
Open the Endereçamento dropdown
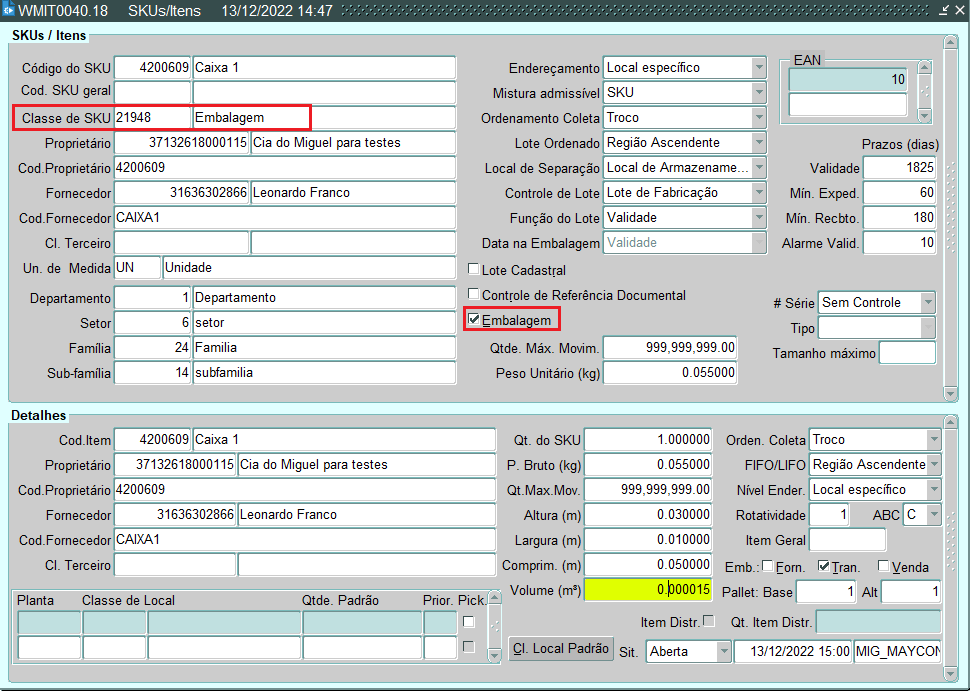click(759, 67)
